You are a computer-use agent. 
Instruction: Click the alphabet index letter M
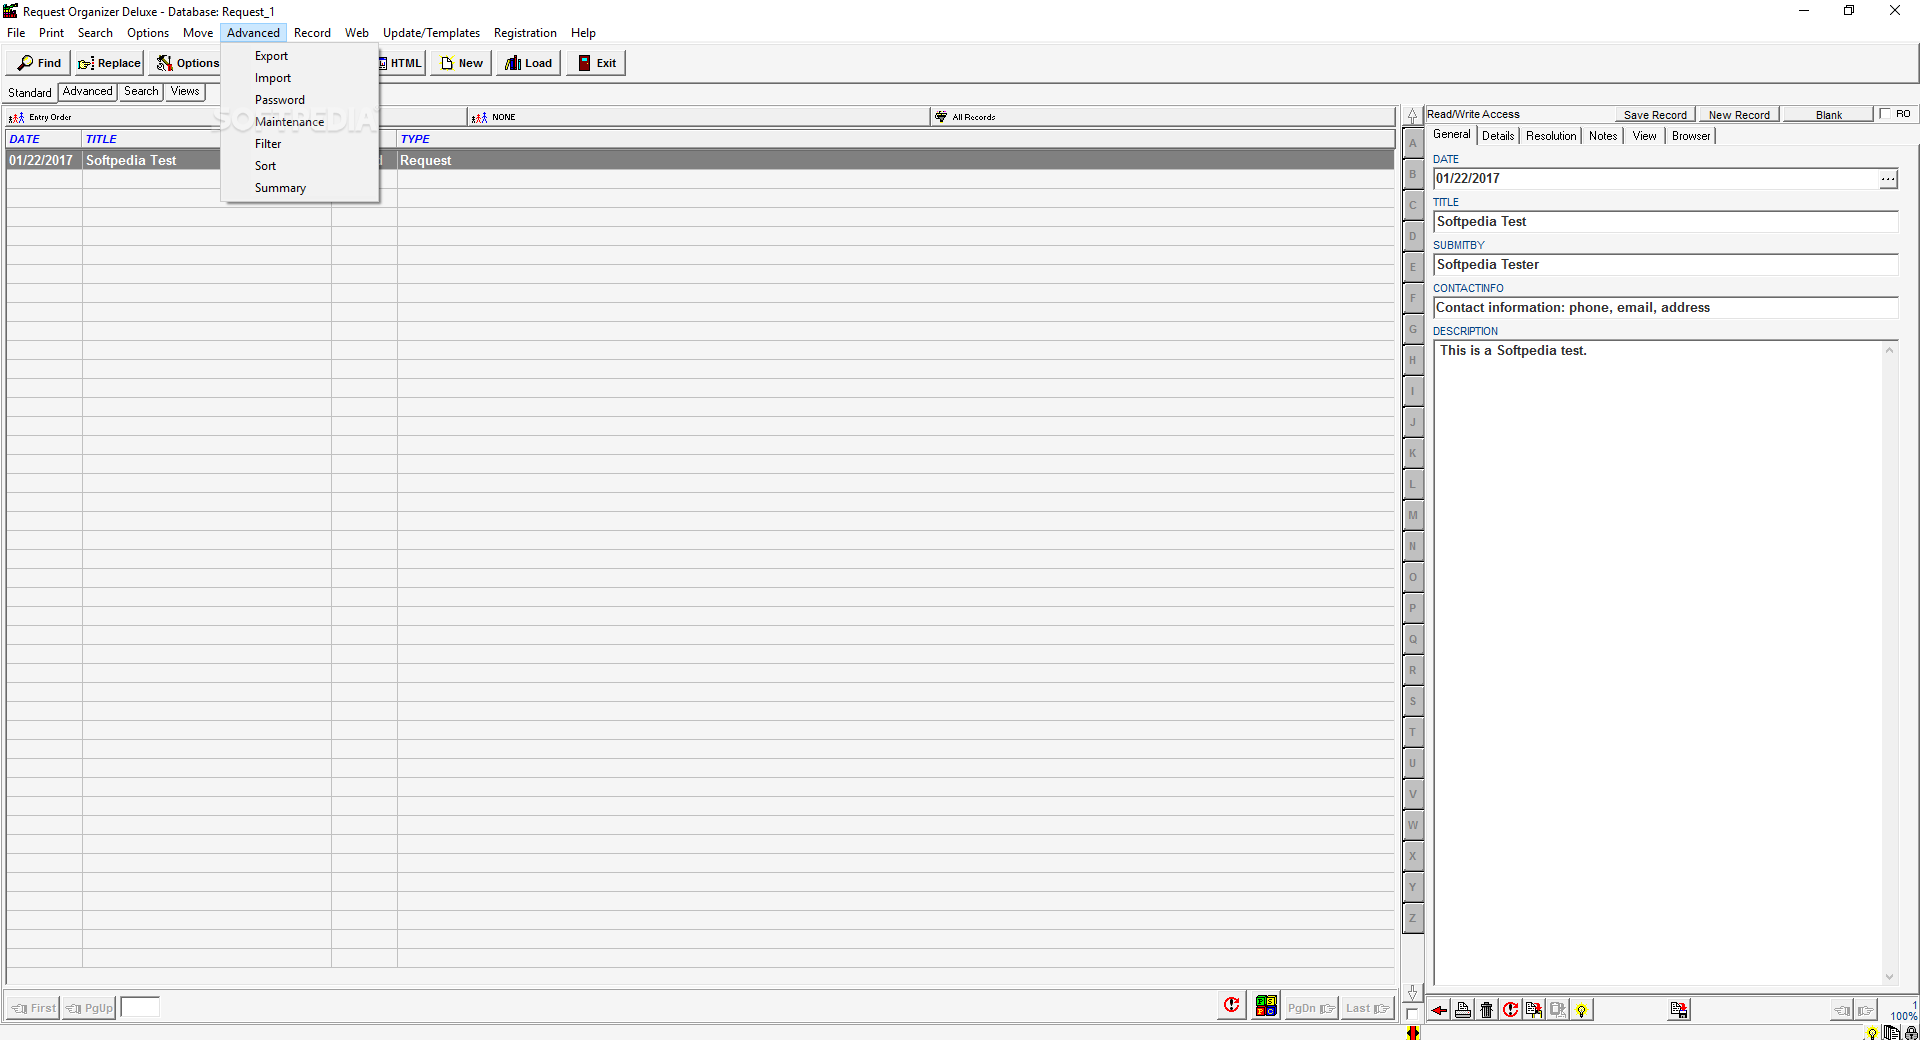click(1413, 516)
